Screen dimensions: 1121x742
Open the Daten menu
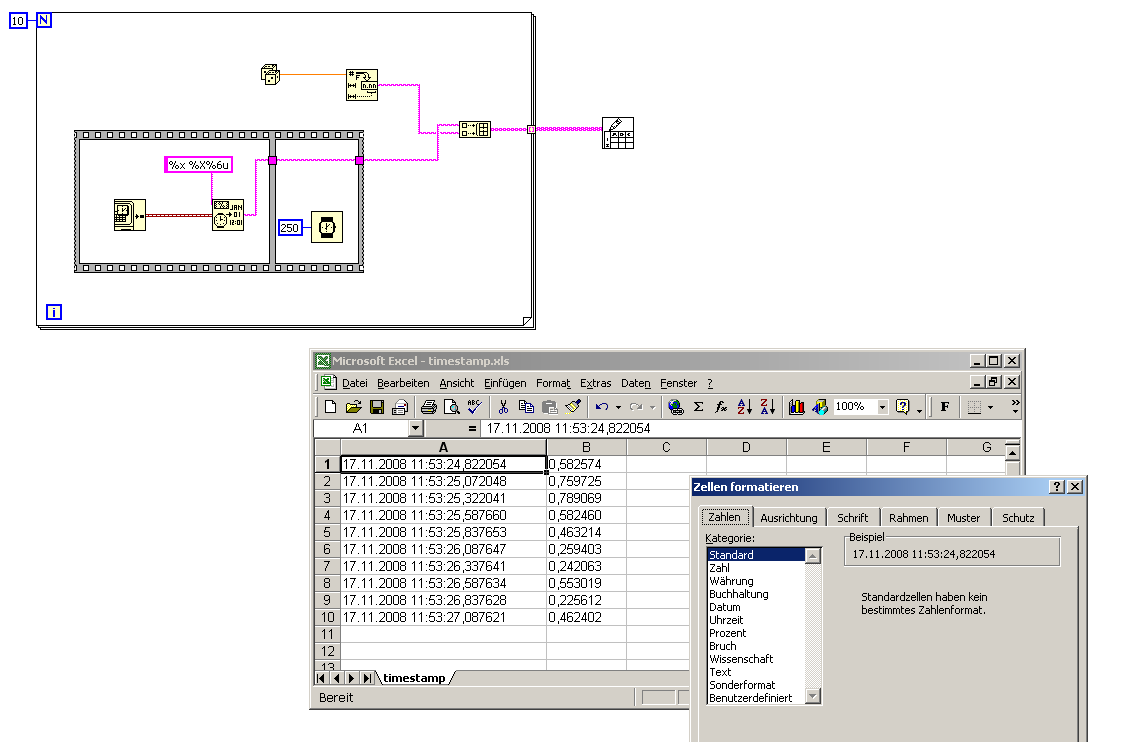pyautogui.click(x=636, y=383)
